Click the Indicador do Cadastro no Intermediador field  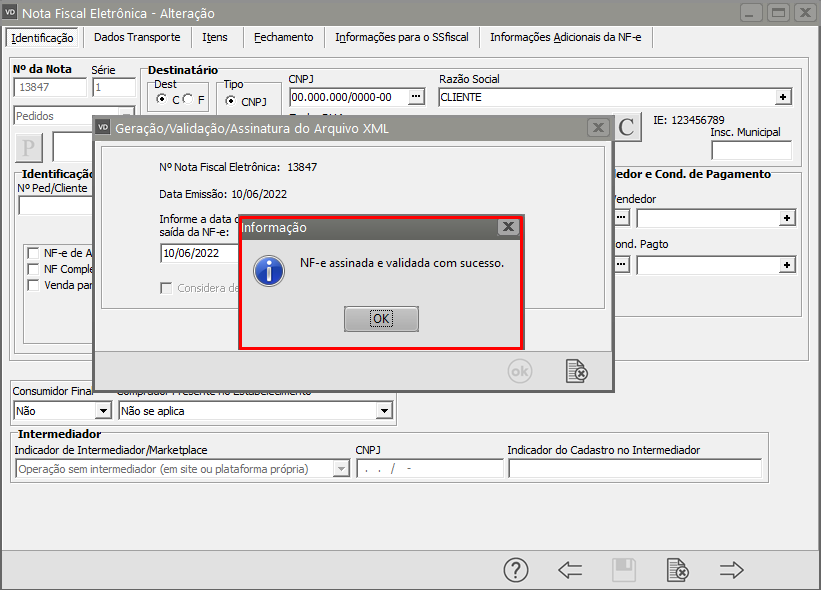(x=634, y=469)
